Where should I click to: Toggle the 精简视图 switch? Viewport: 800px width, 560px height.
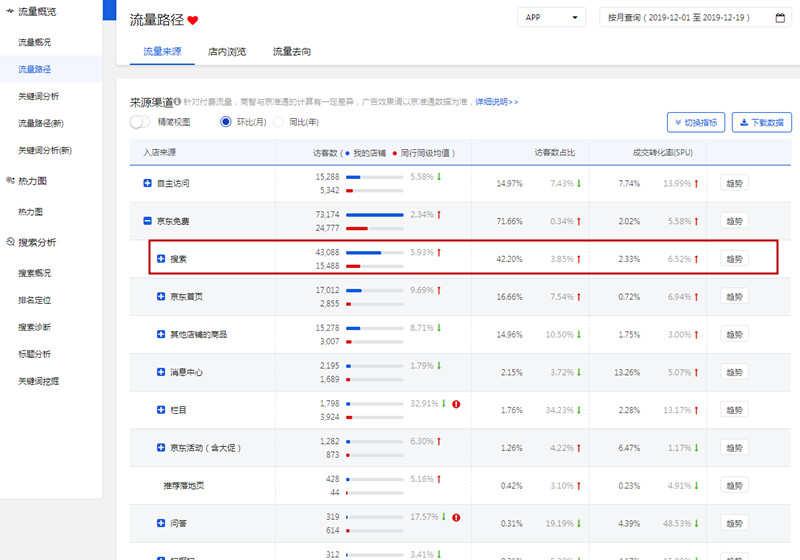pos(141,122)
